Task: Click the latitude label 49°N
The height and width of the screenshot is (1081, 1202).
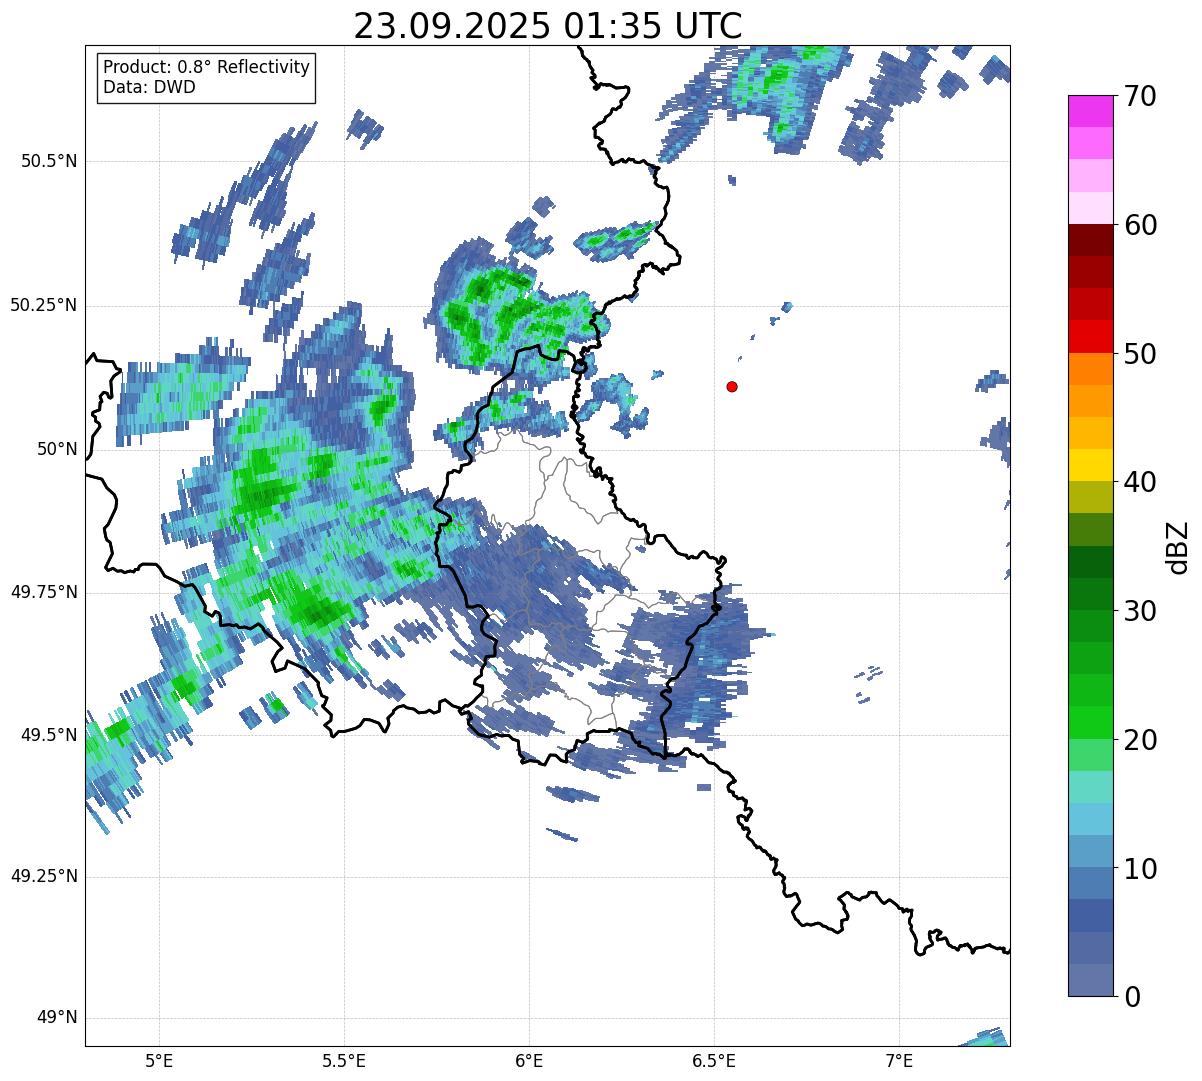Action: (x=56, y=1018)
